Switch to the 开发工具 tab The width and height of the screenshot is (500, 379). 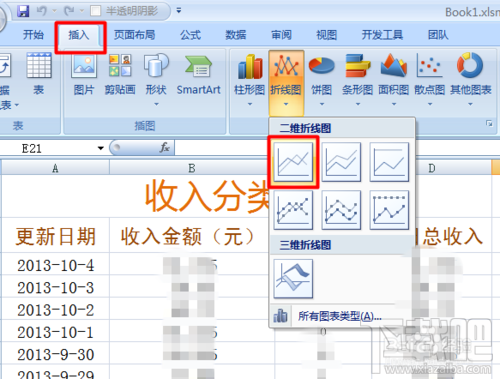tap(382, 35)
